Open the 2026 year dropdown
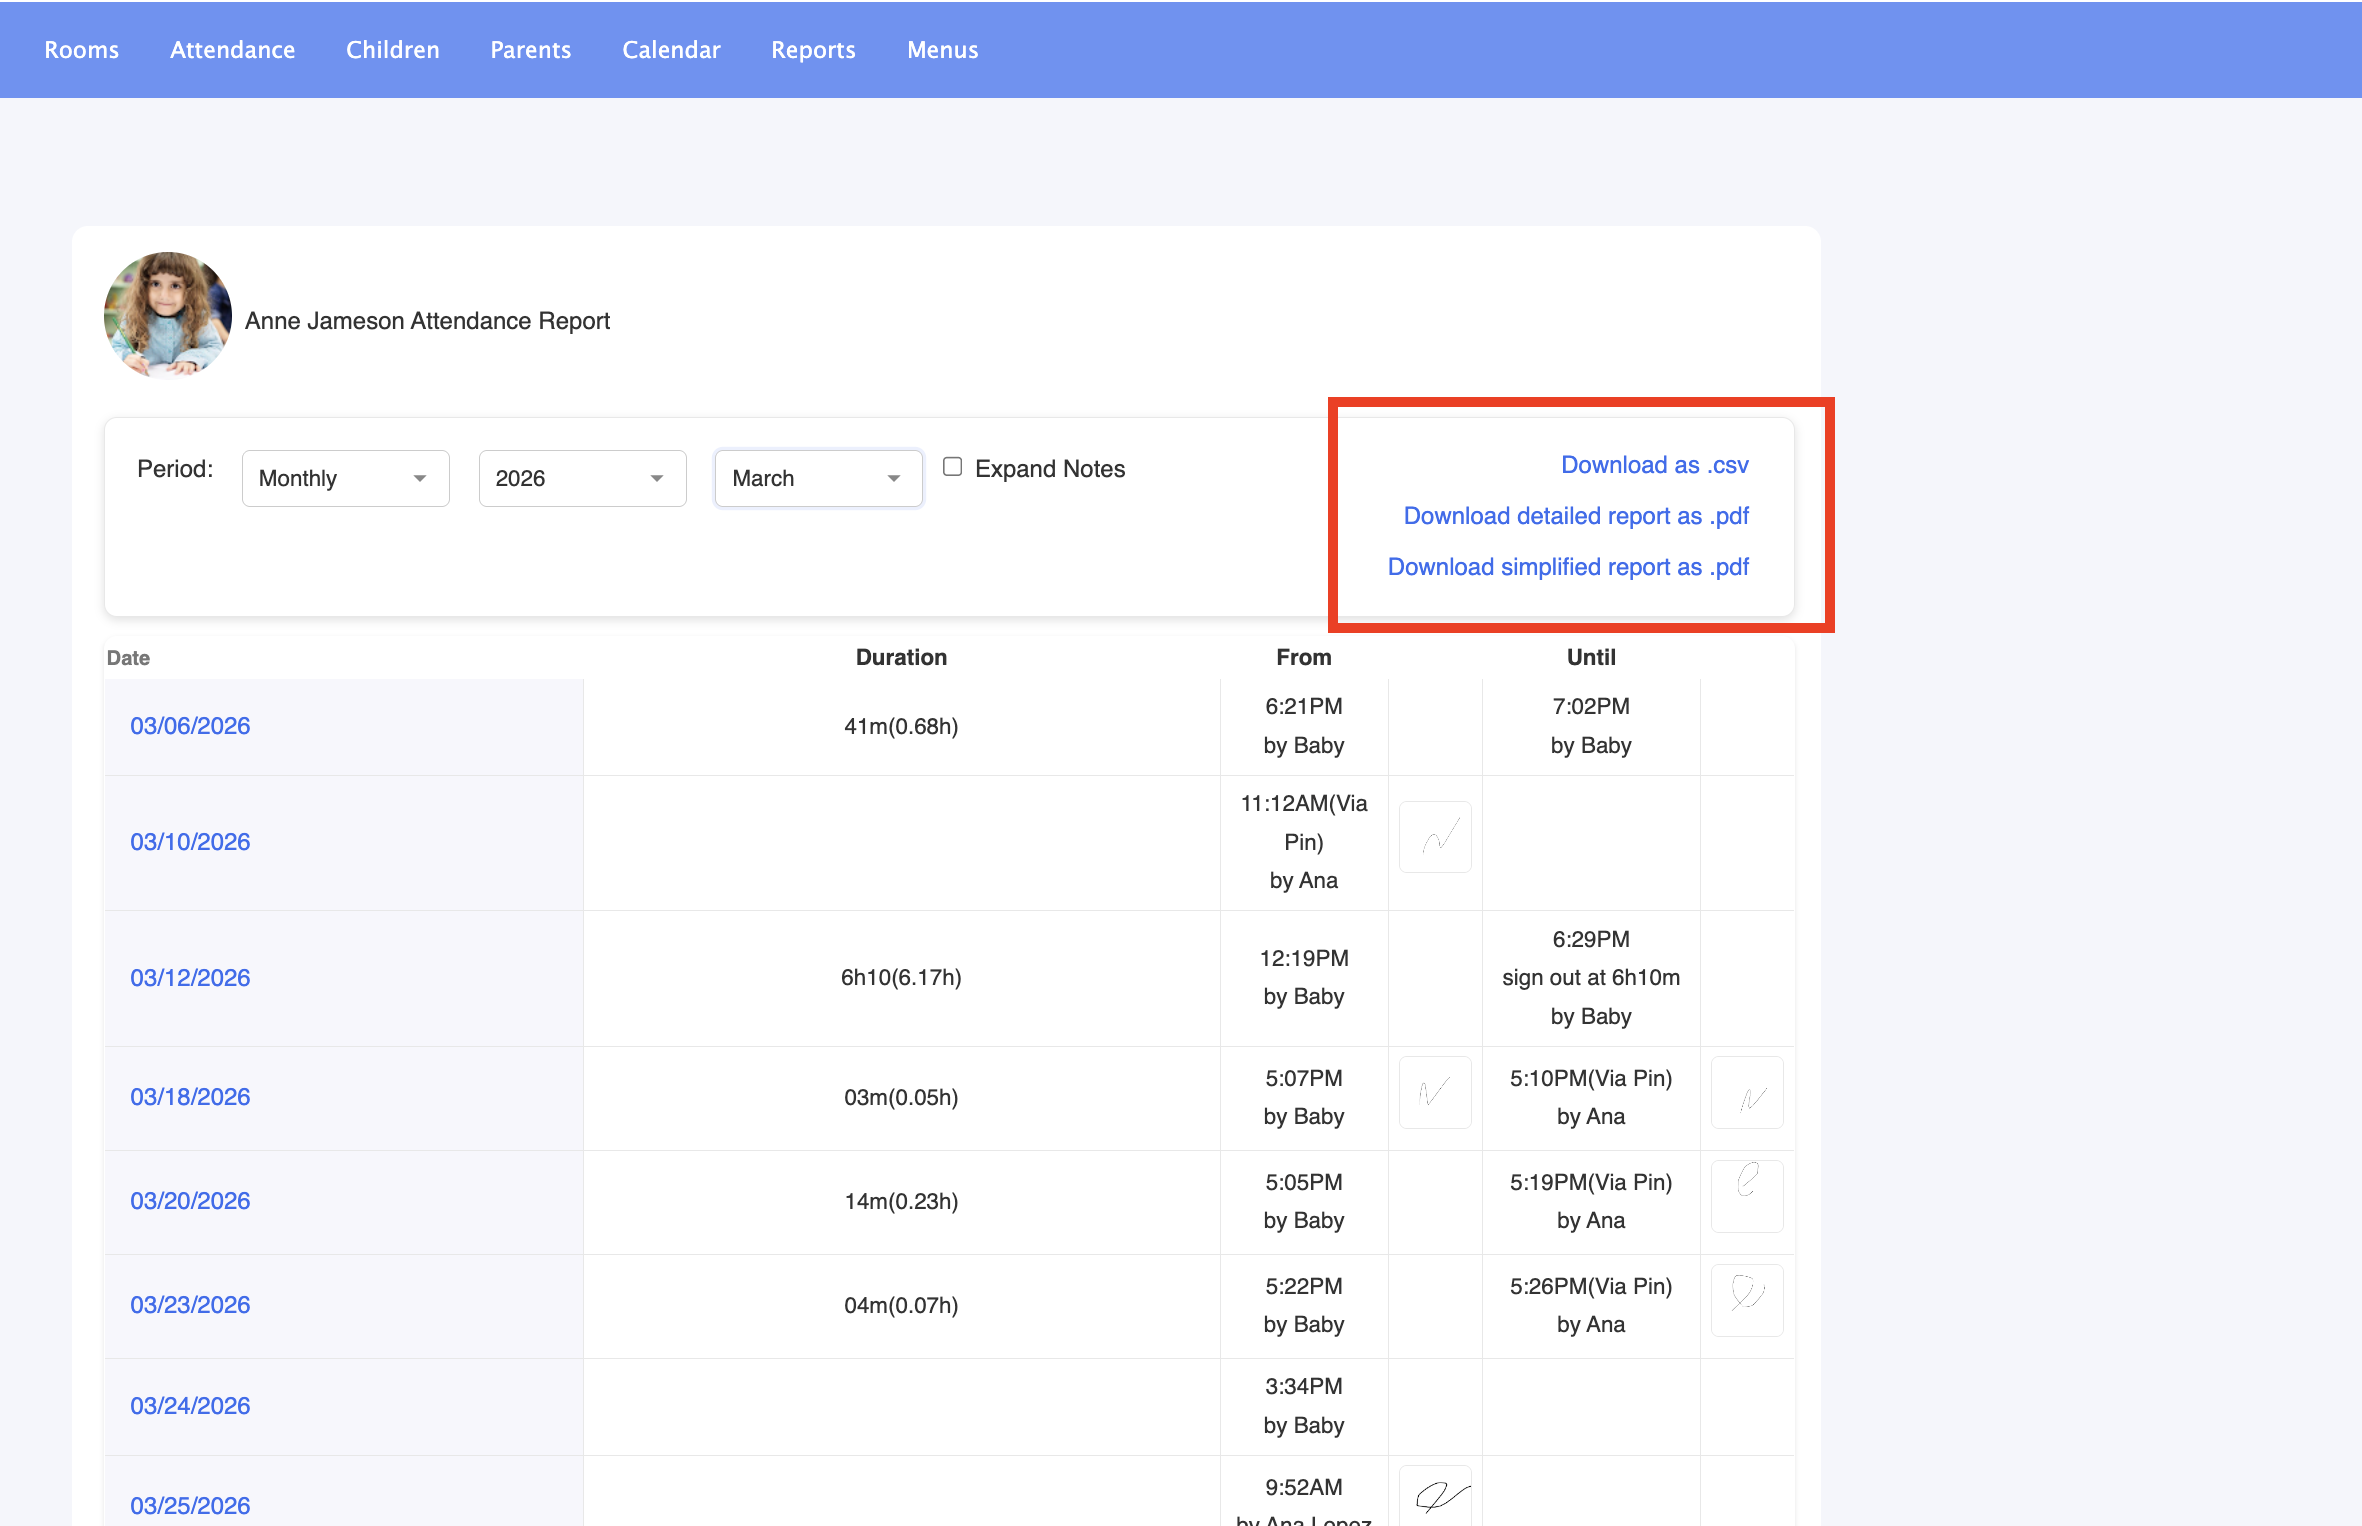 click(582, 478)
